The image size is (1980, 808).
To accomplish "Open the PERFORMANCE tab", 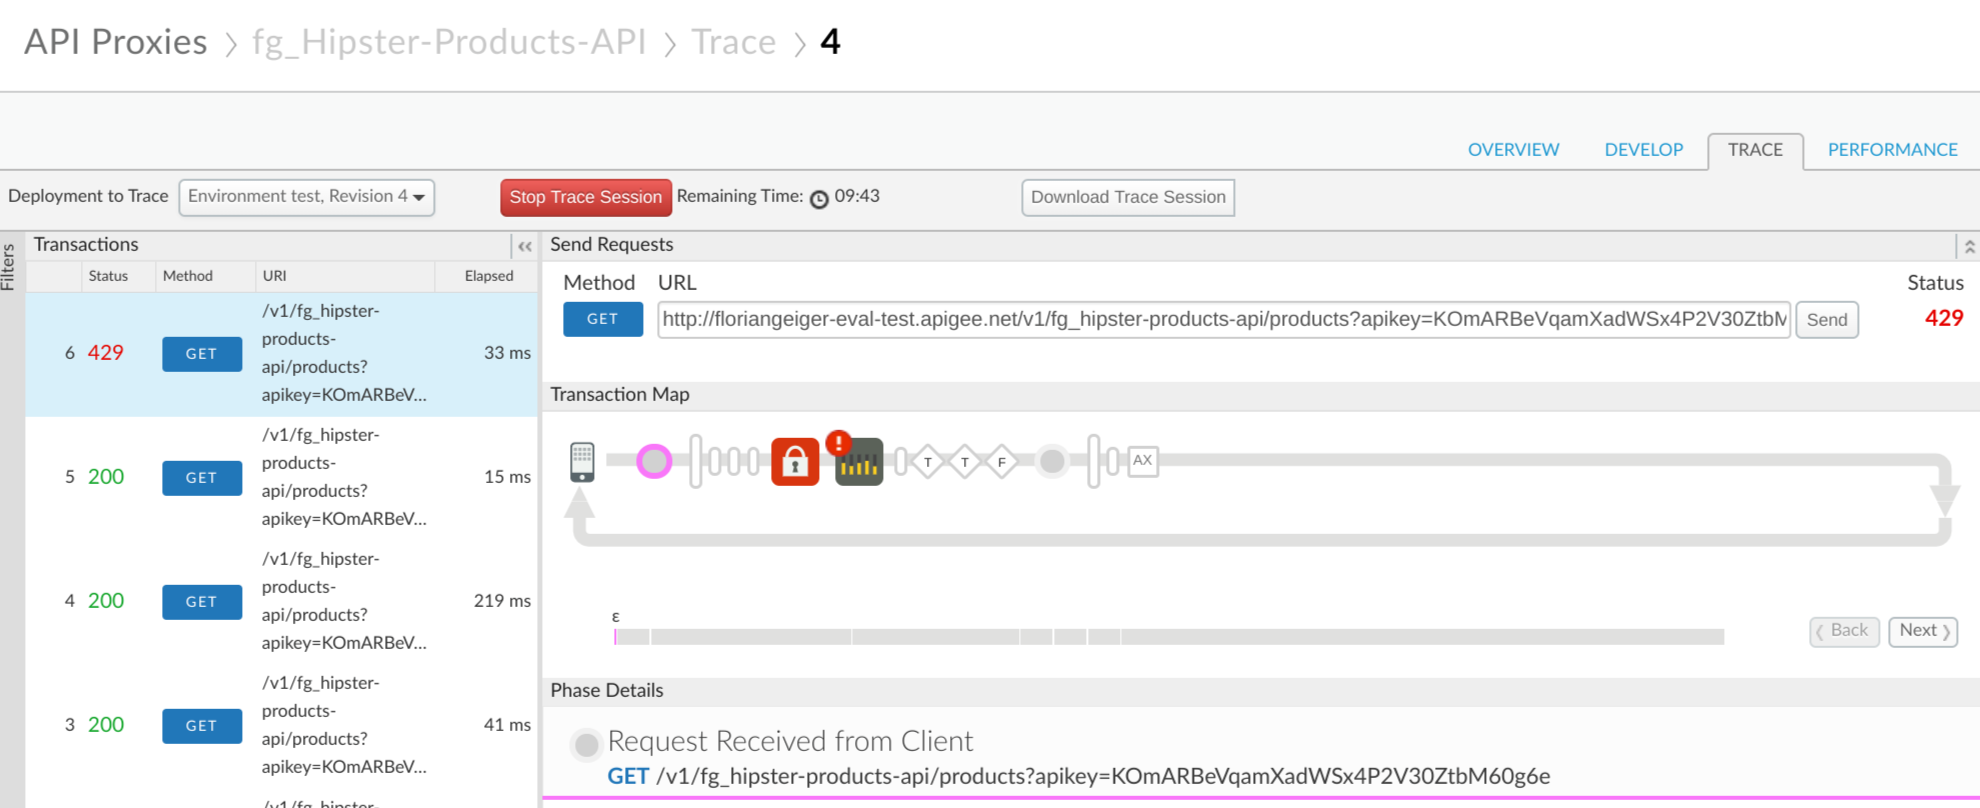I will (x=1892, y=150).
